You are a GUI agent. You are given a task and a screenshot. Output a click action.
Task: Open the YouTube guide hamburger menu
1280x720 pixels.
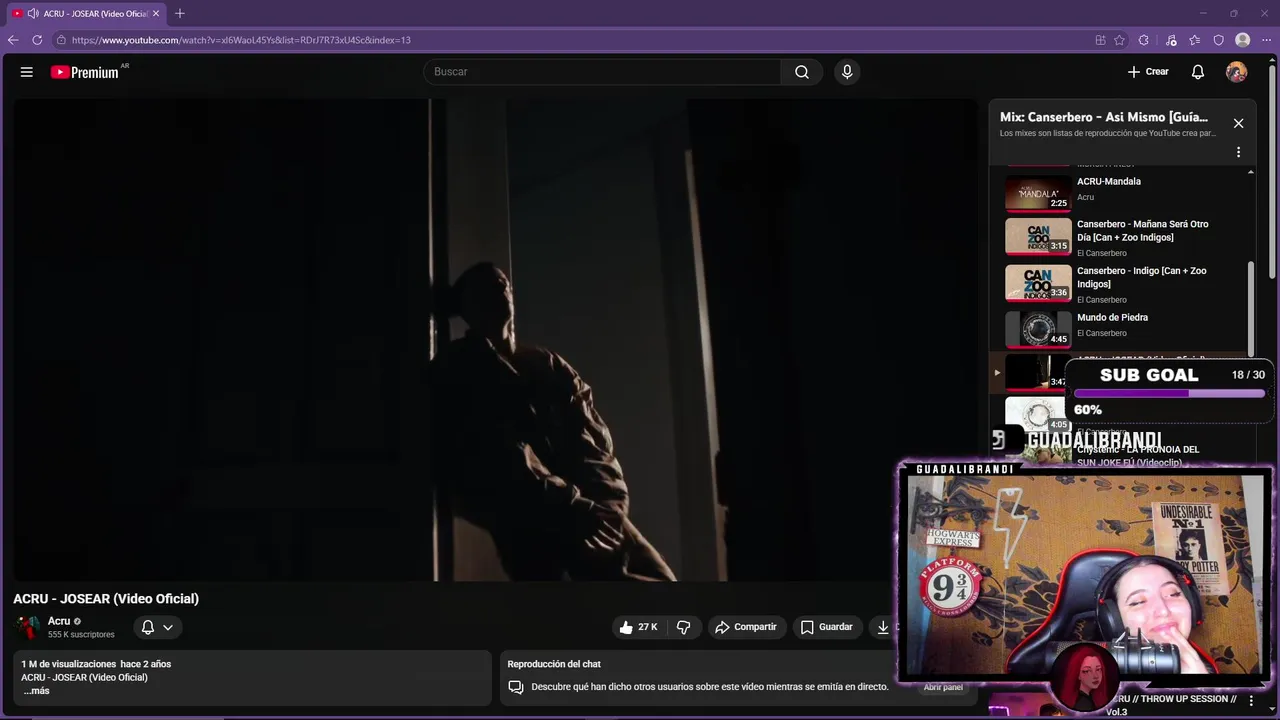click(27, 72)
